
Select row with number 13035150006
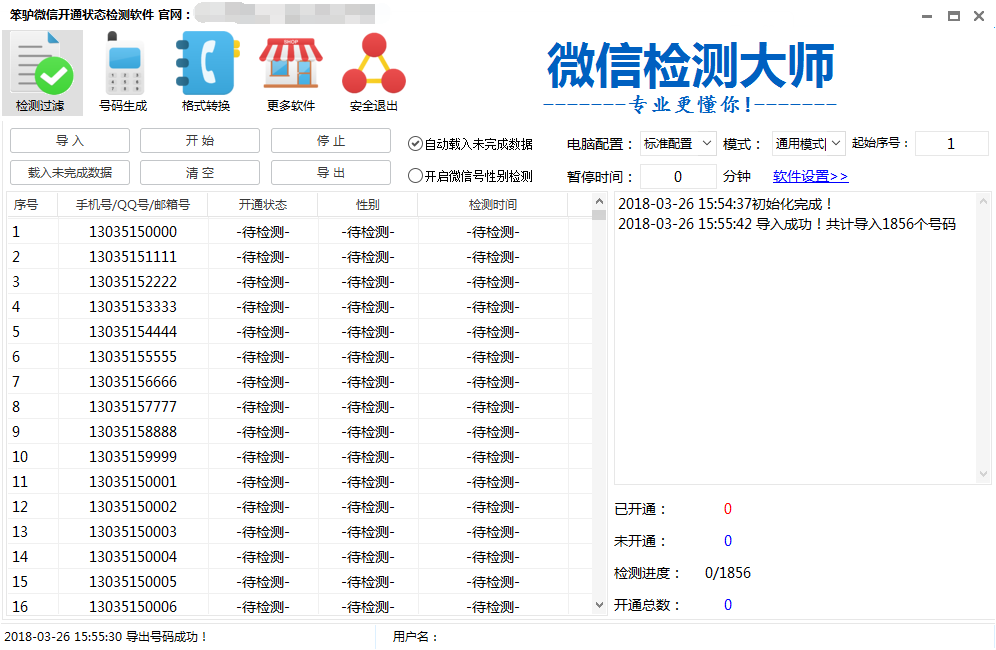click(300, 606)
